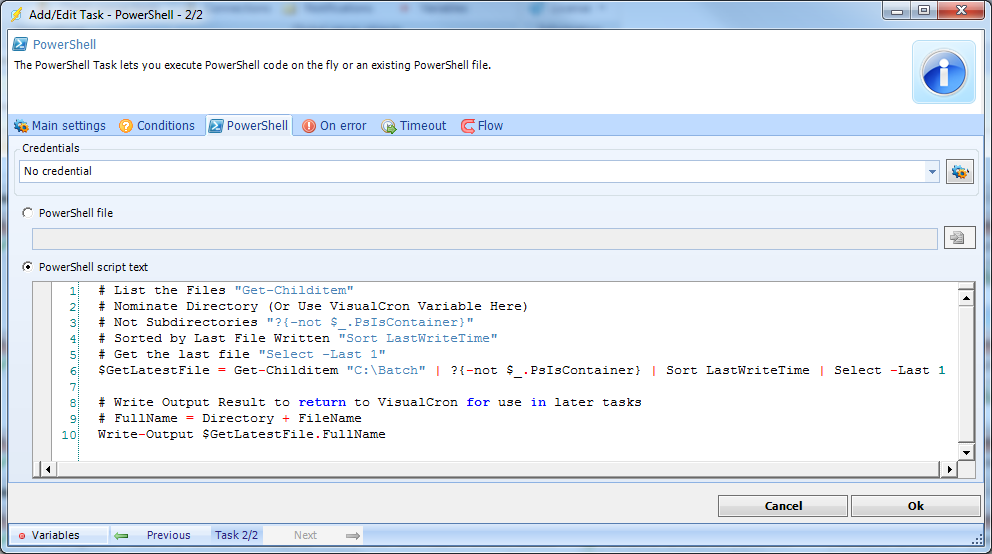Click the script editor scroll down arrow

tap(966, 452)
